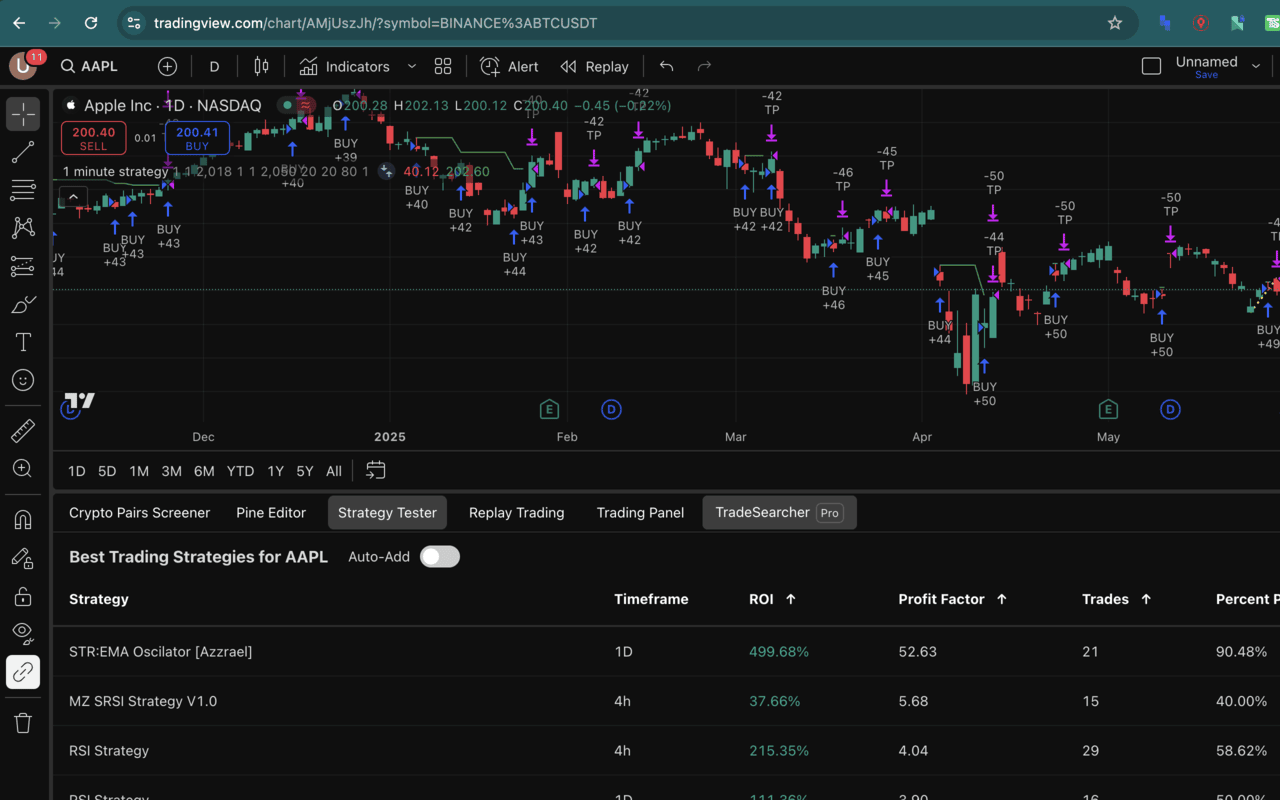Select the 5D date range
This screenshot has width=1280, height=800.
(107, 471)
